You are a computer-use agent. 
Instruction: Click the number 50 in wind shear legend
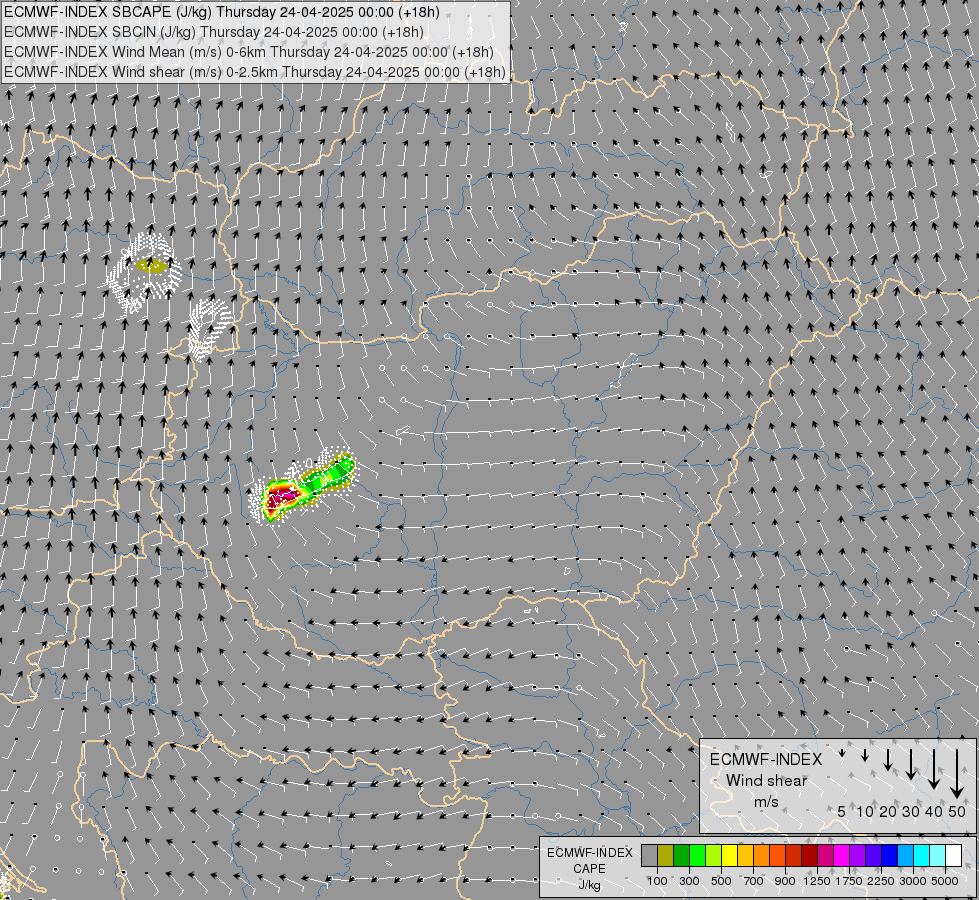pos(957,811)
